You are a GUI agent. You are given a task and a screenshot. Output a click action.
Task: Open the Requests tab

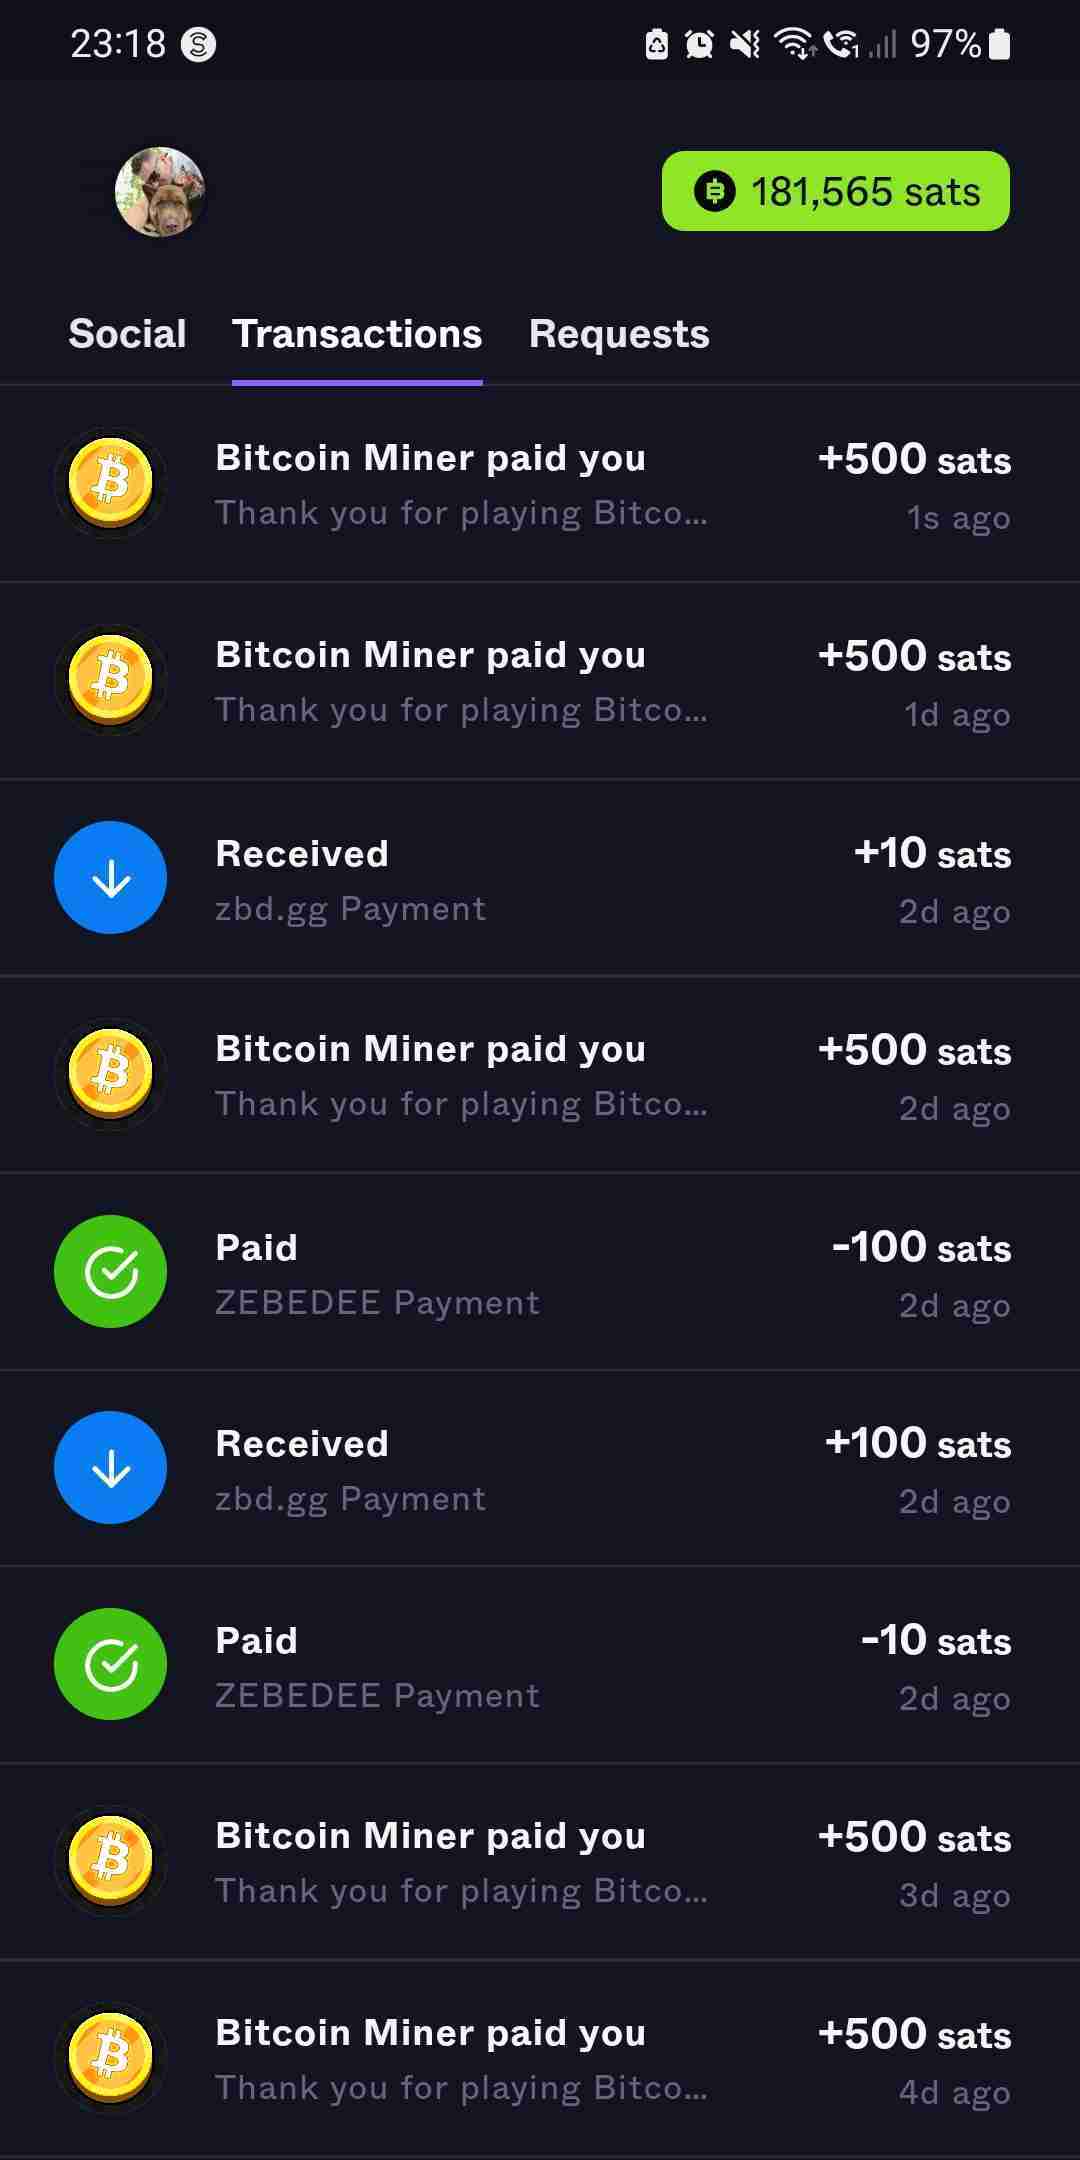(x=619, y=334)
